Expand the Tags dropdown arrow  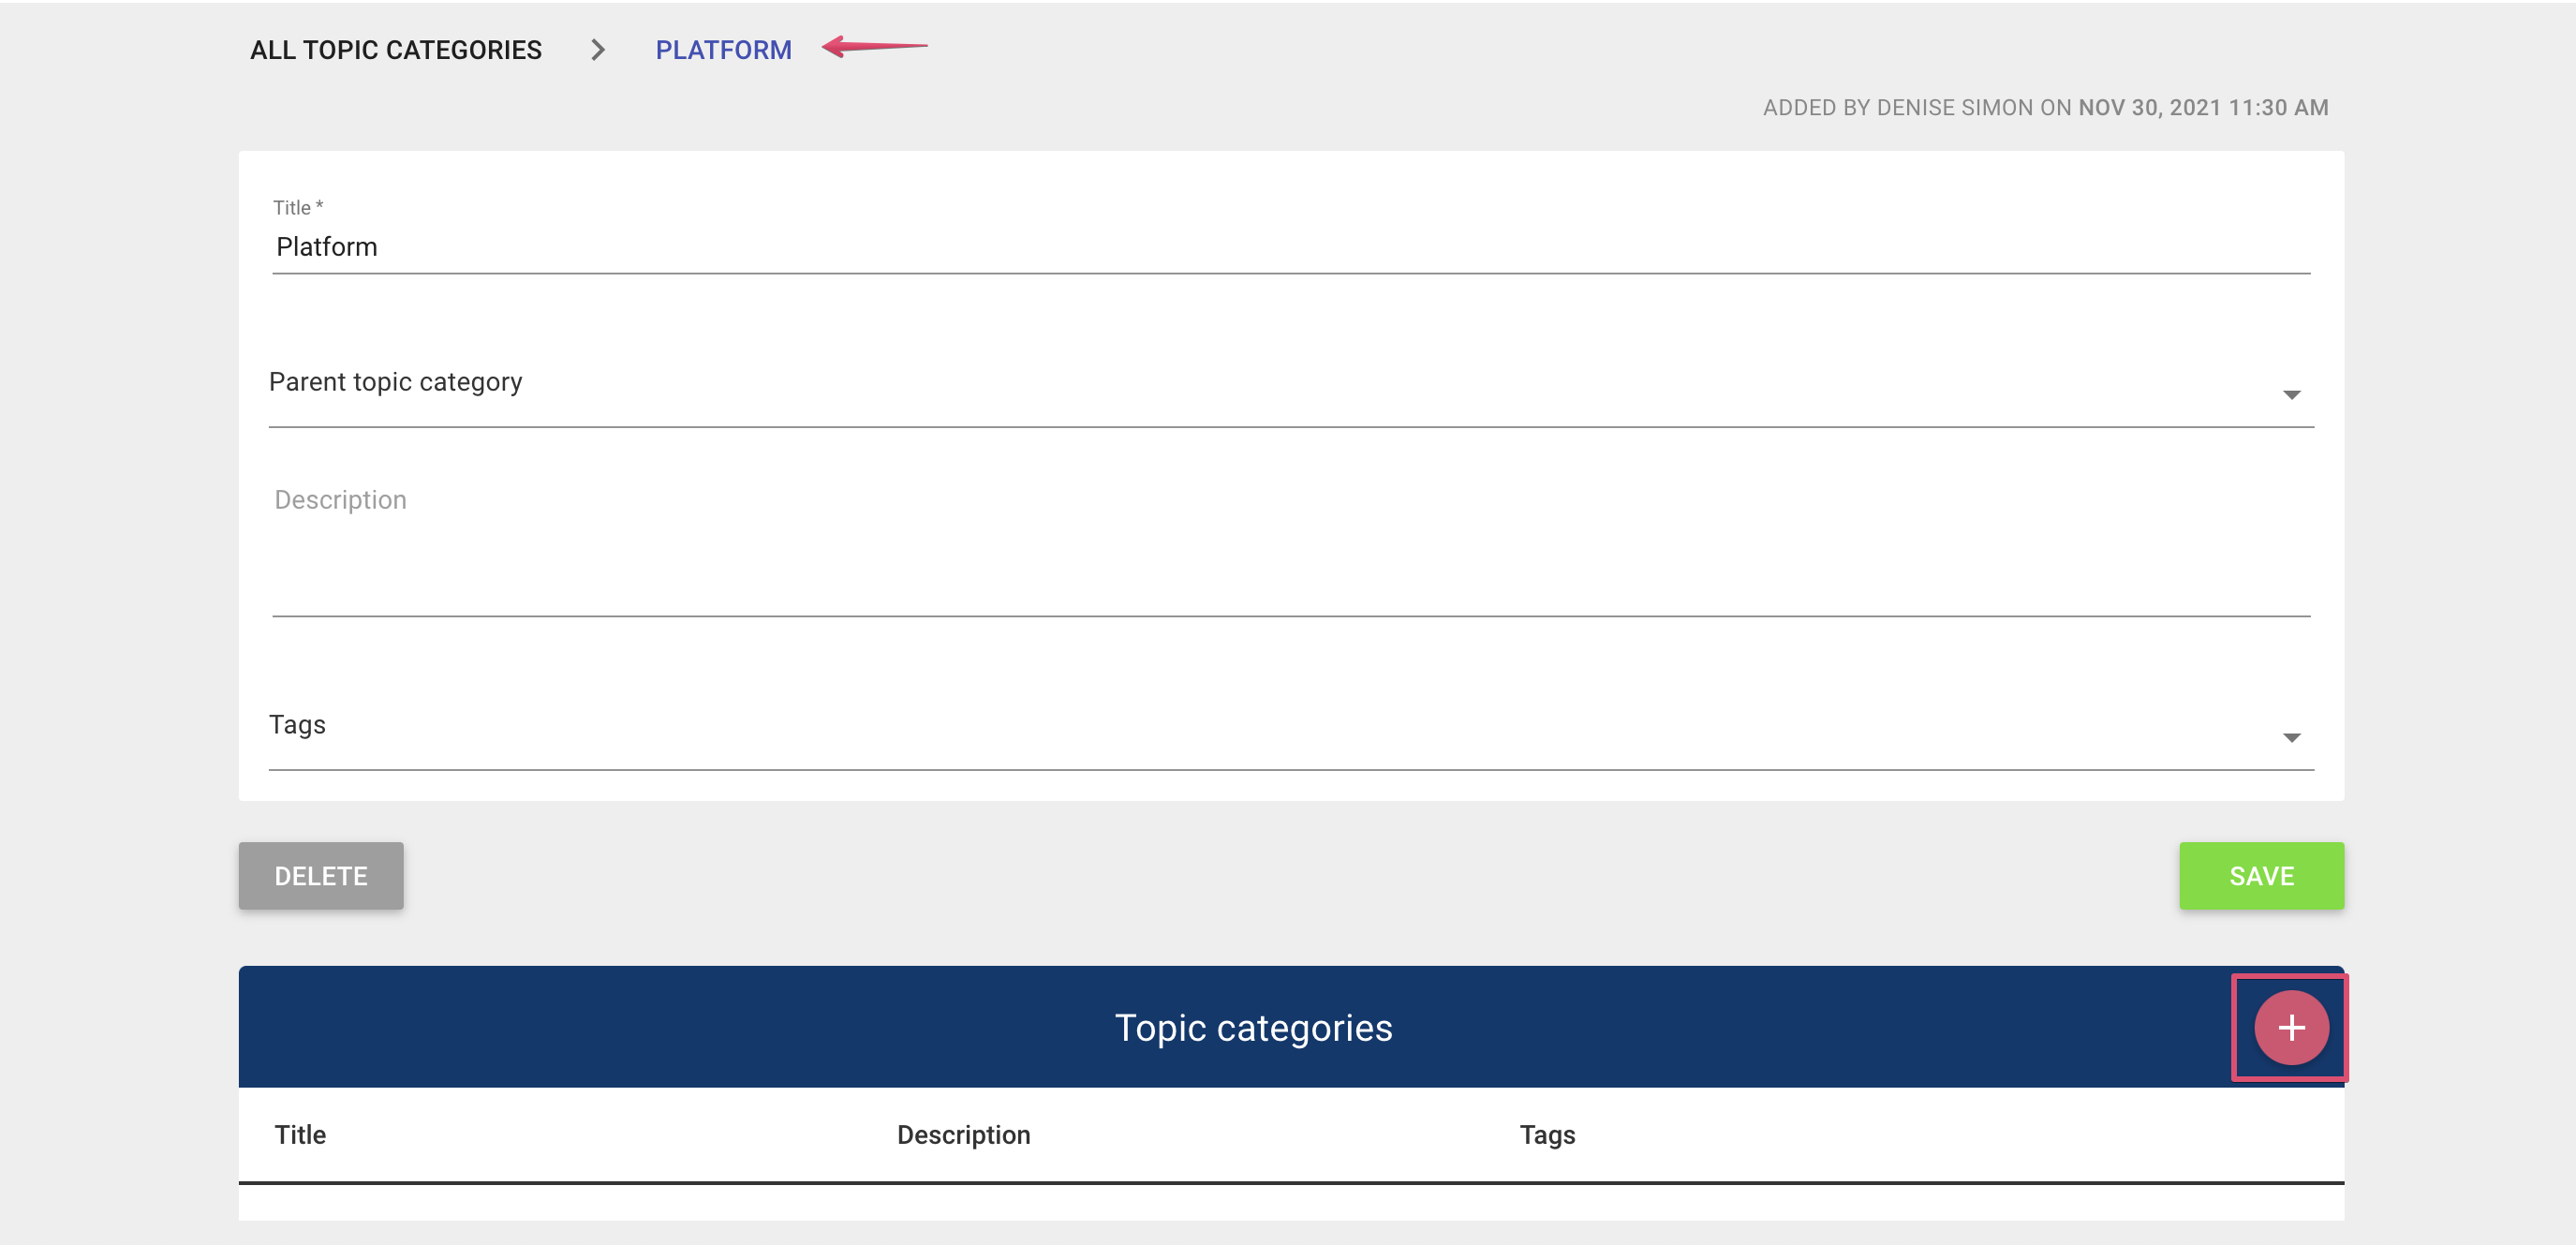coord(2291,738)
